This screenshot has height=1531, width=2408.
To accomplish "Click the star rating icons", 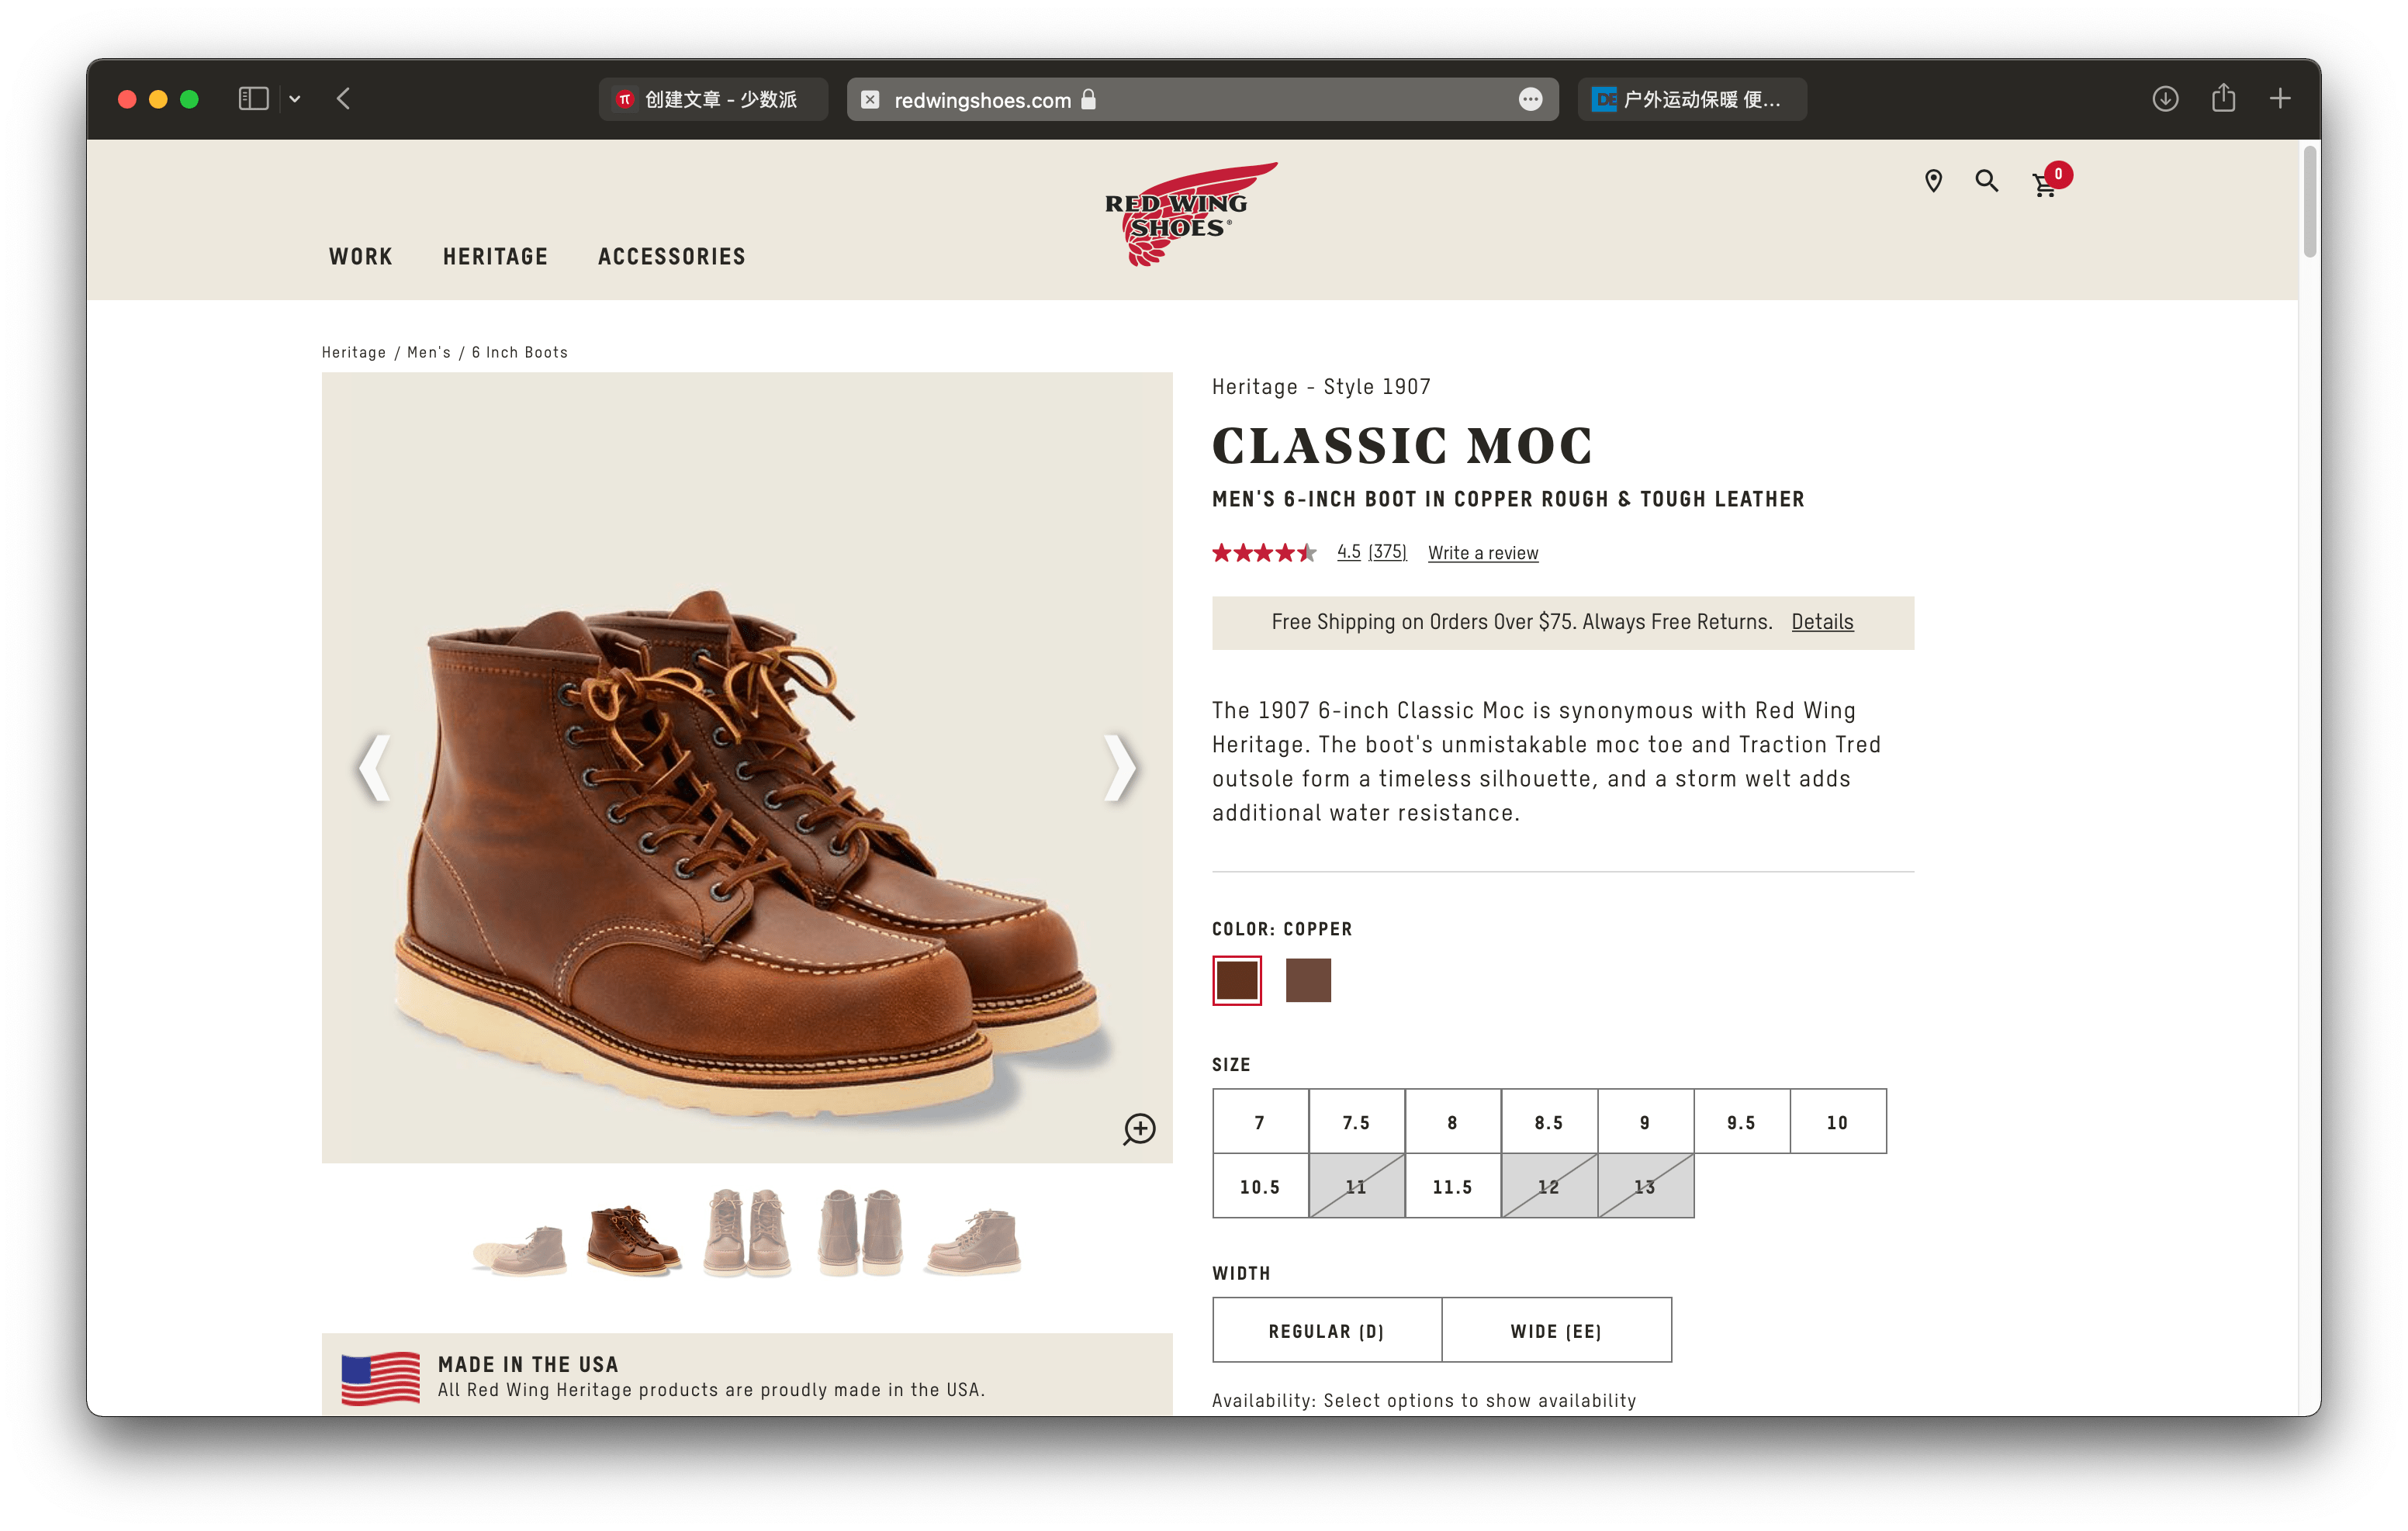I will pyautogui.click(x=1264, y=553).
